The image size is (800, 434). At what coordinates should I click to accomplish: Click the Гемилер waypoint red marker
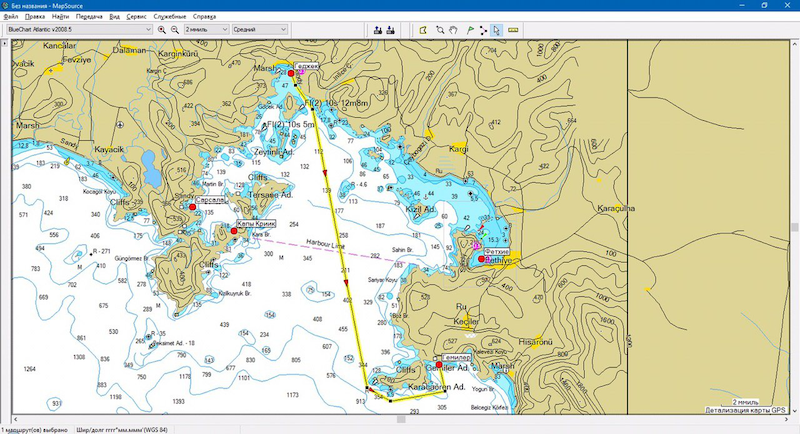(x=439, y=365)
